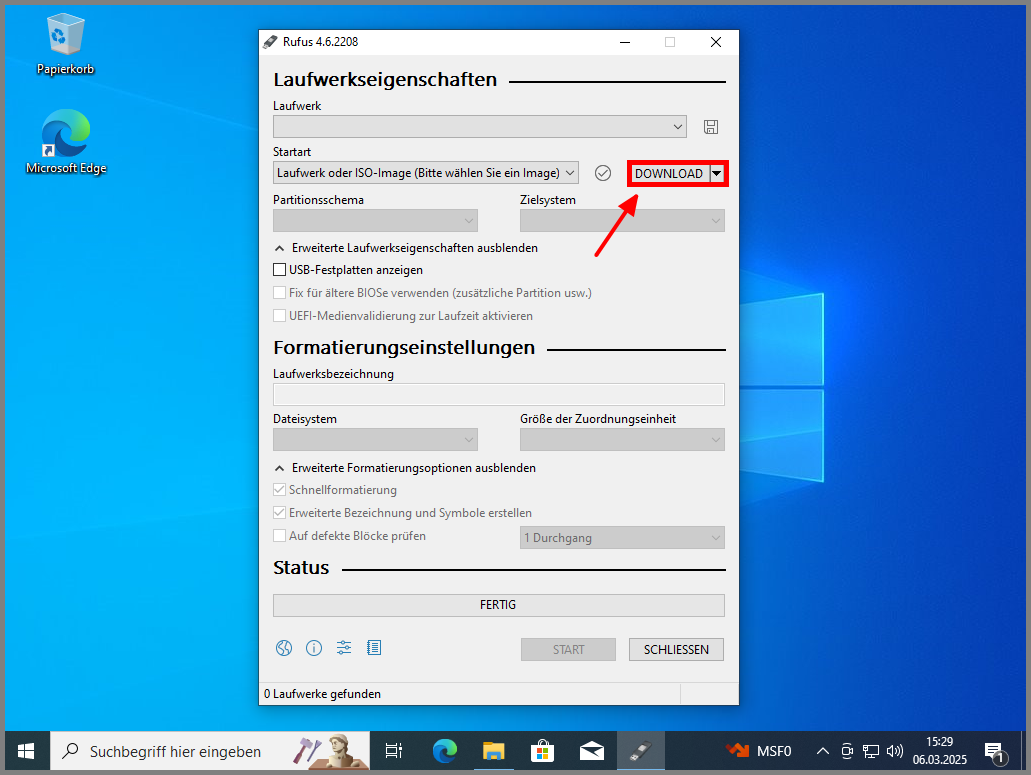
Task: Click the SCHLIESSEN button
Action: coord(677,649)
